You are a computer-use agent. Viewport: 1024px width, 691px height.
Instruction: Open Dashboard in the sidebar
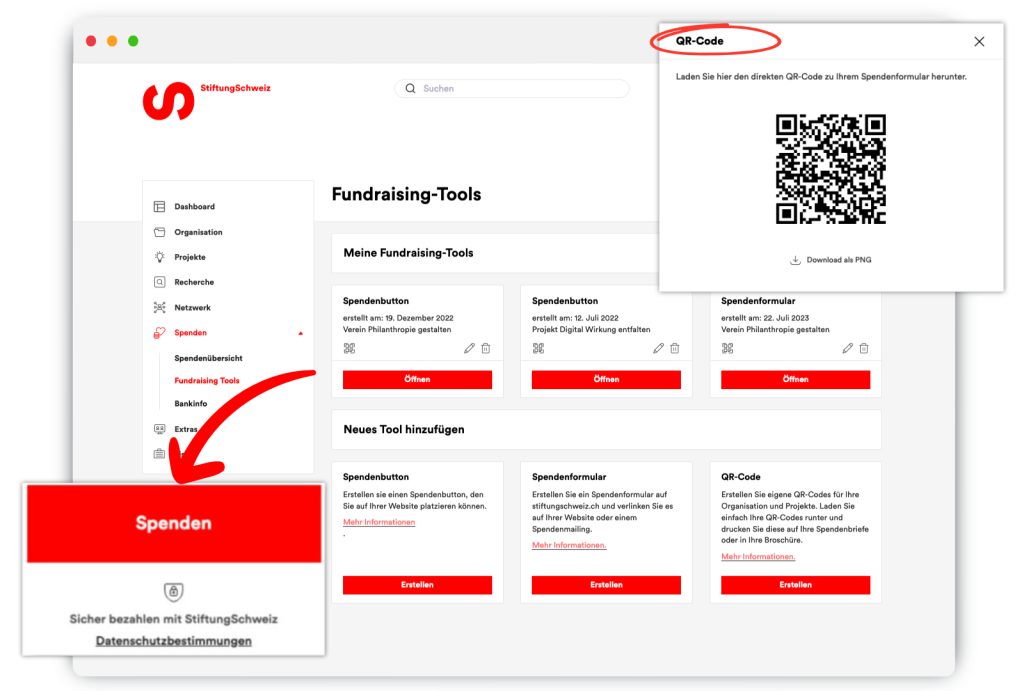194,207
